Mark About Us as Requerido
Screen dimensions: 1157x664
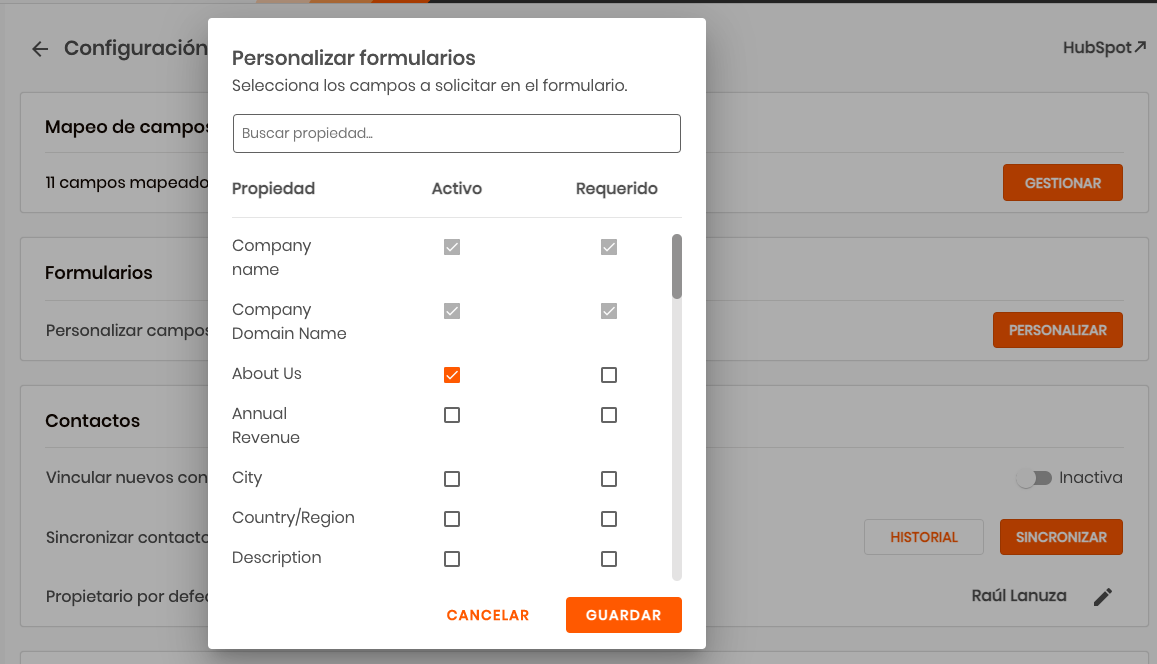(x=609, y=375)
